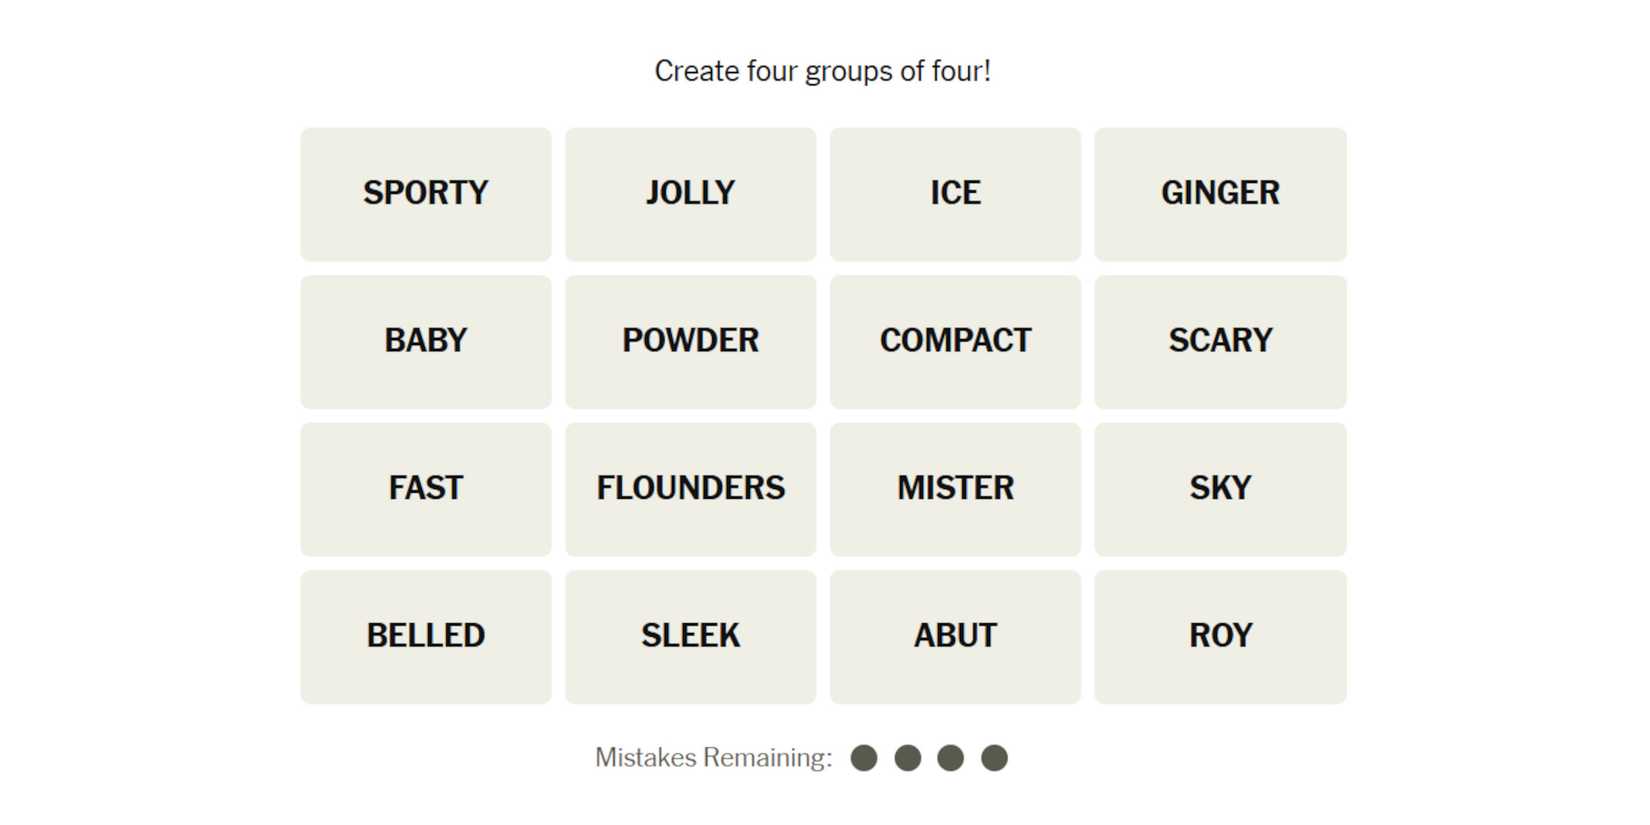Select the SCARY tile
The height and width of the screenshot is (825, 1650).
pyautogui.click(x=1220, y=341)
